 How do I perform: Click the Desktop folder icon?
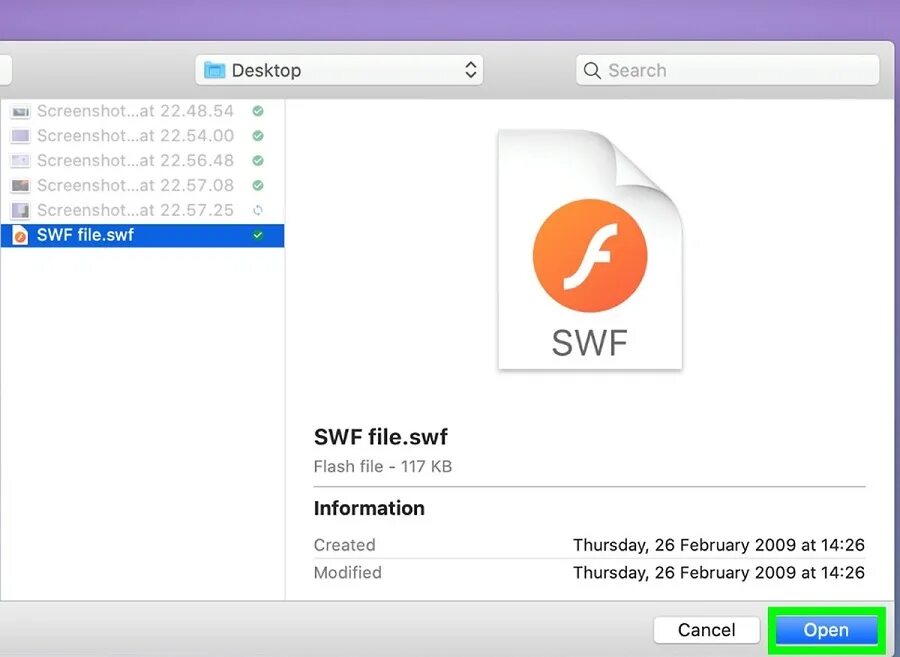215,70
